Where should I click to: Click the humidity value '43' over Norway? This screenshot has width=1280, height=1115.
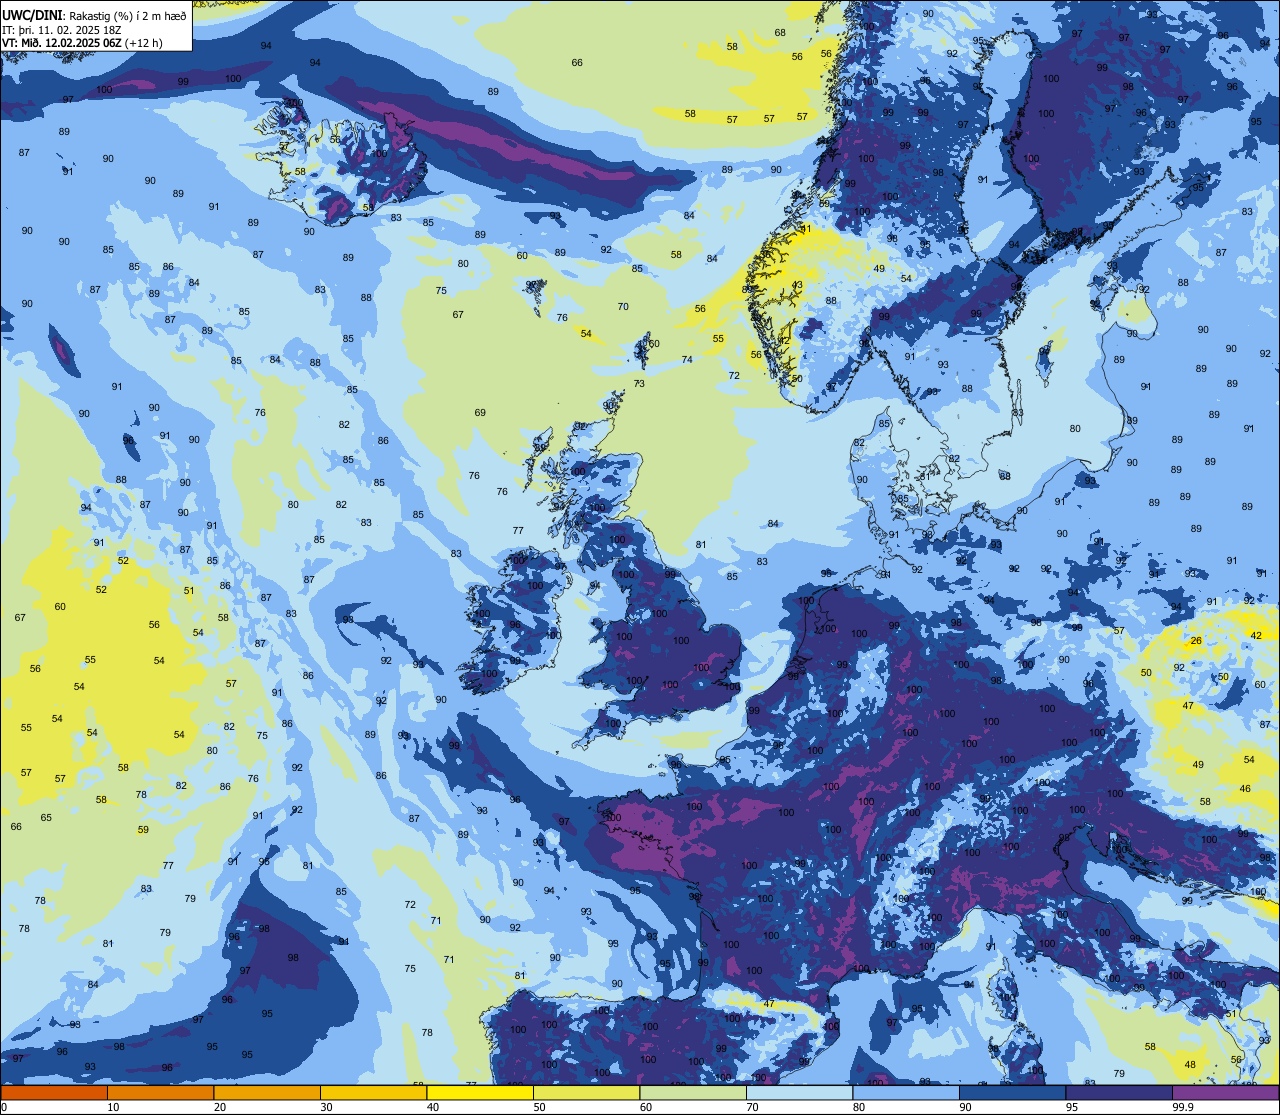[x=797, y=285]
